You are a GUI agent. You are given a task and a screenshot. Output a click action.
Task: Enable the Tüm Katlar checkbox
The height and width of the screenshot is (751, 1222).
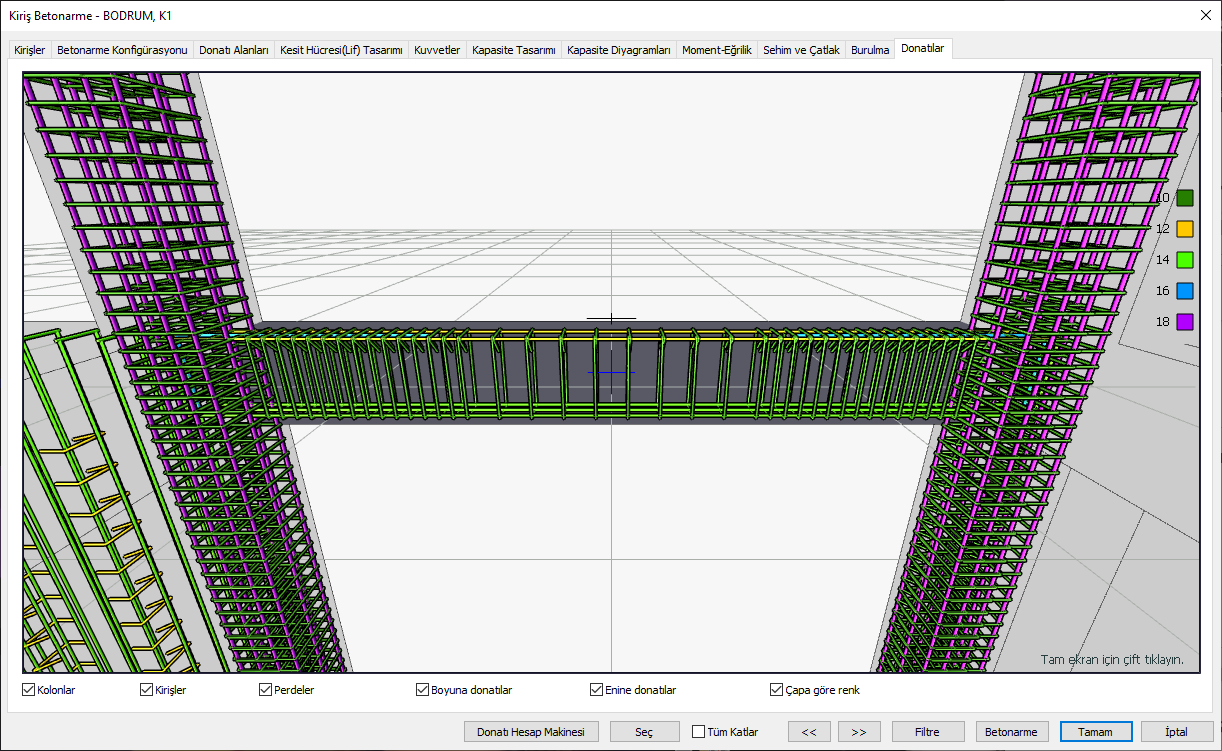pyautogui.click(x=698, y=732)
